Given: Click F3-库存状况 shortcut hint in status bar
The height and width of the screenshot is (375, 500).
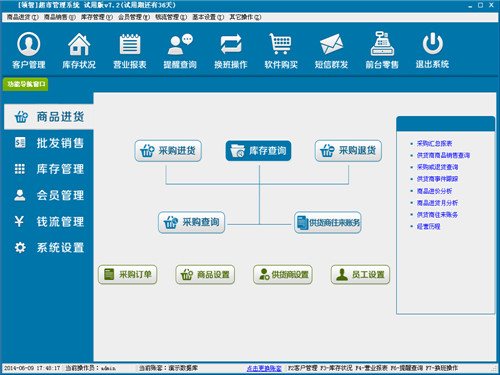Looking at the screenshot, I should click(x=336, y=368).
